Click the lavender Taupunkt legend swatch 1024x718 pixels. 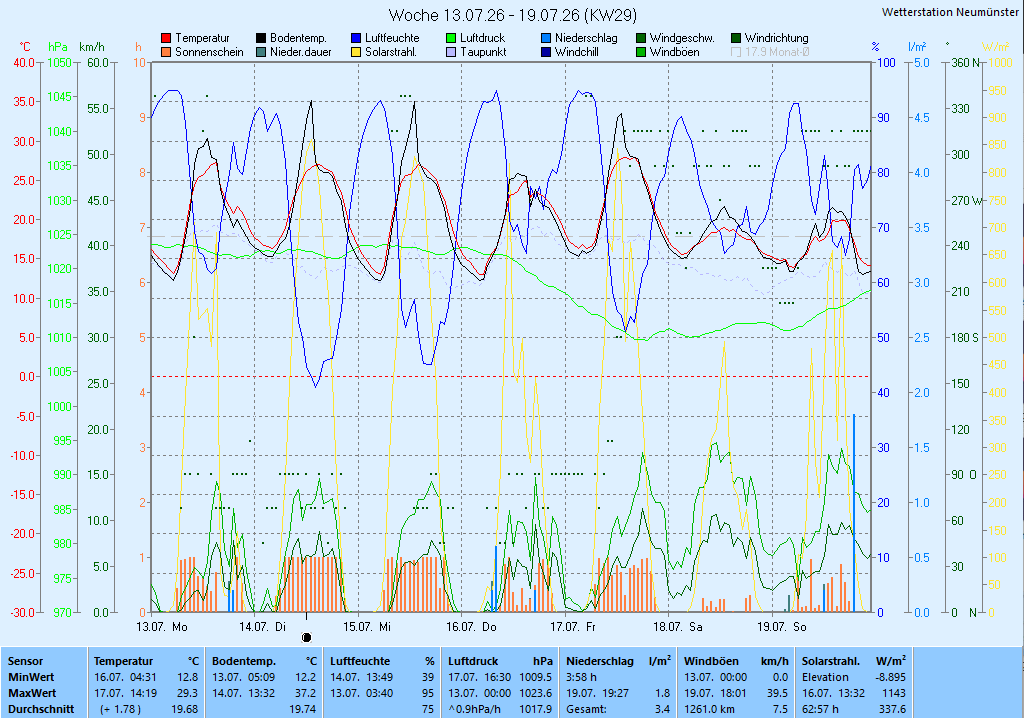tap(451, 52)
